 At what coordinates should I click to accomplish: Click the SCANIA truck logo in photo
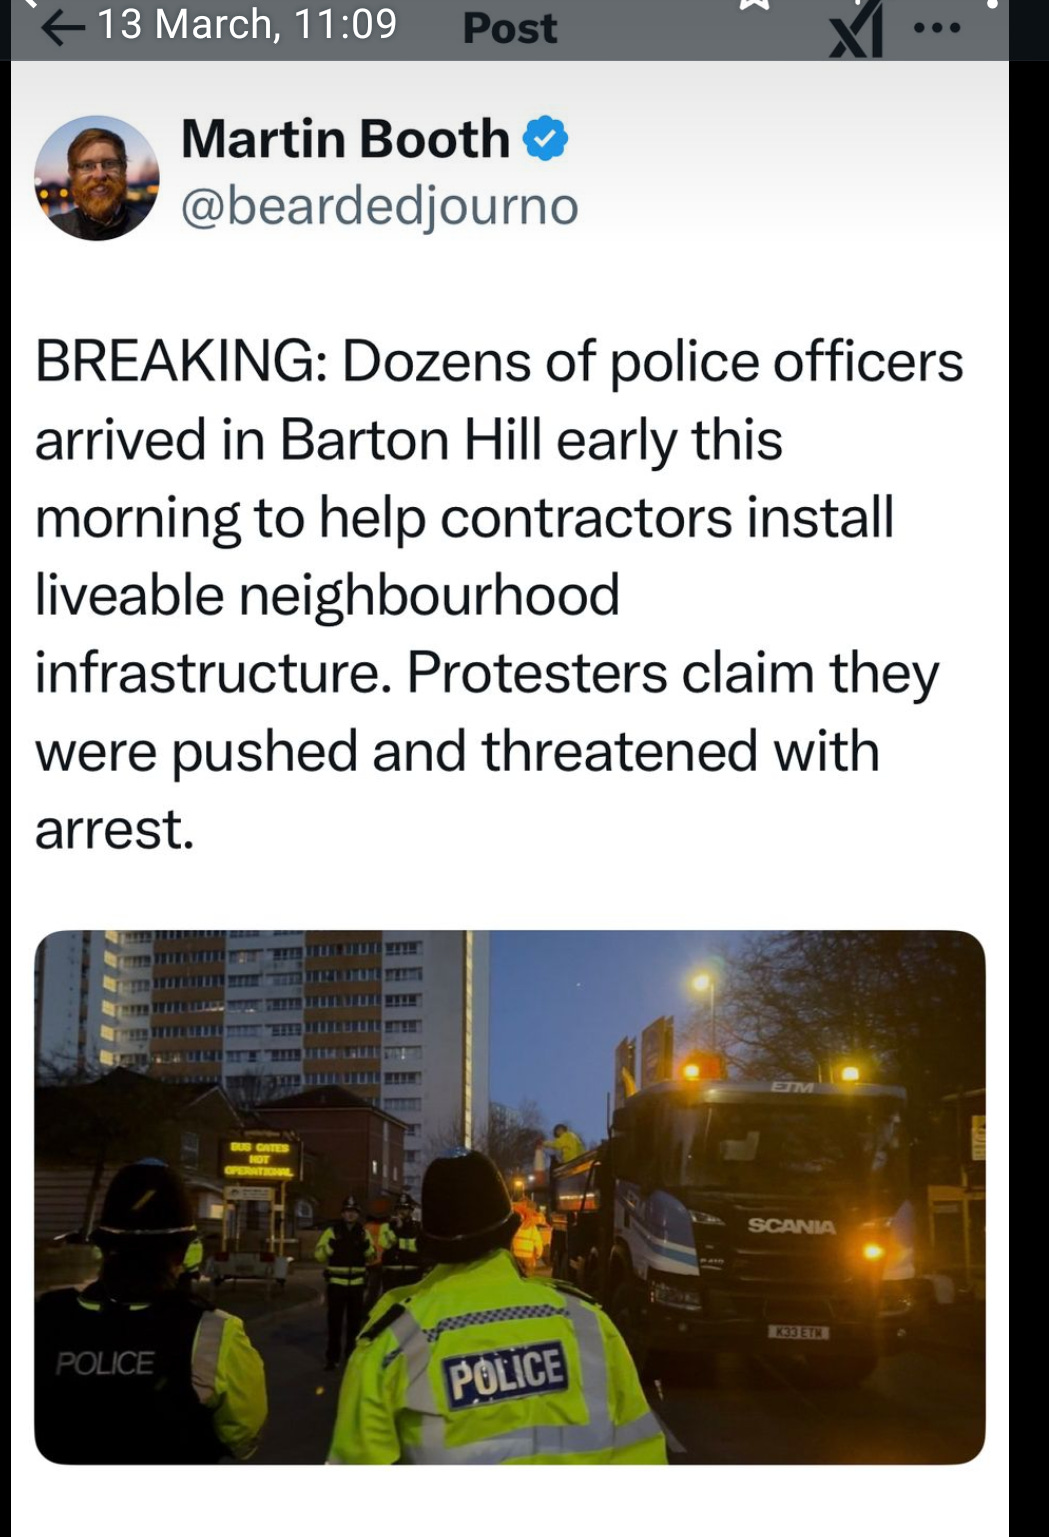tap(792, 1225)
